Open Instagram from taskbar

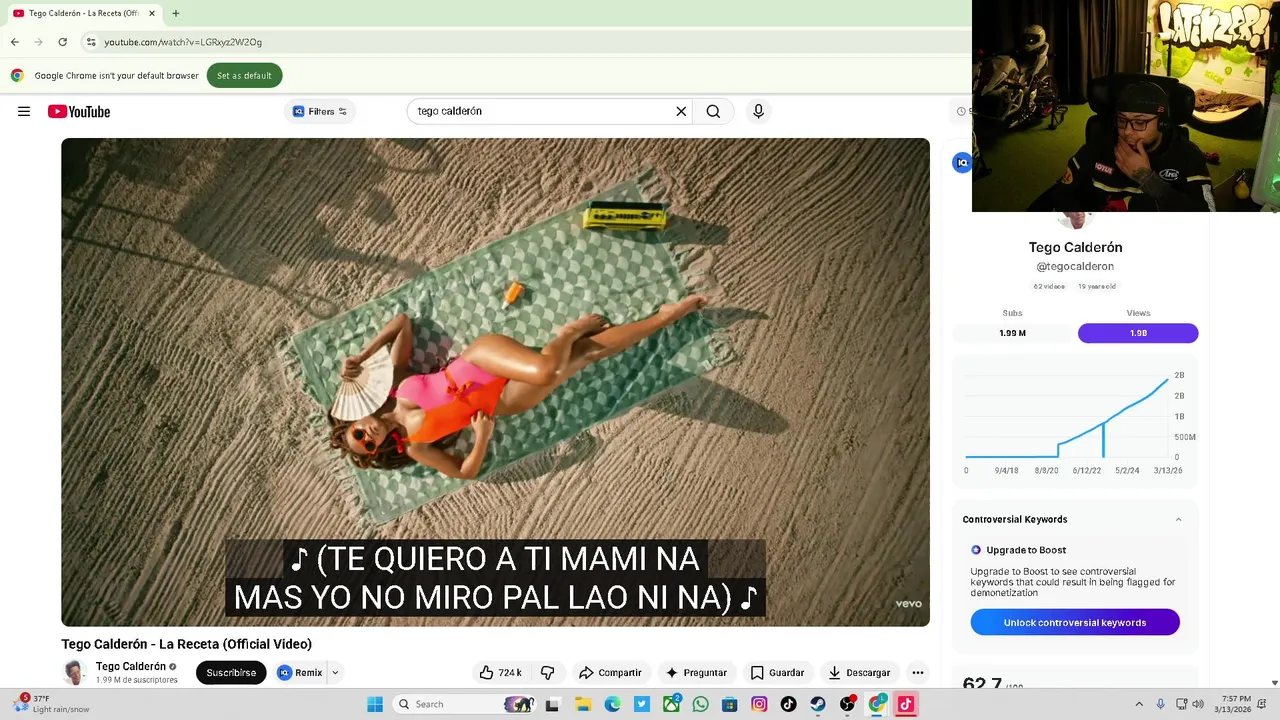759,704
